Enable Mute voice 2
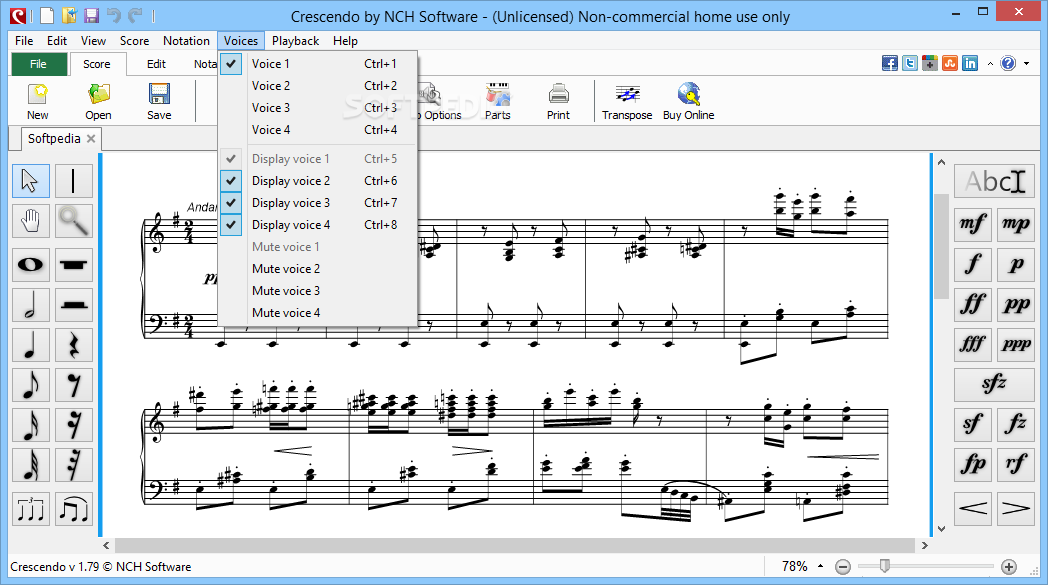The image size is (1048, 585). 318,269
